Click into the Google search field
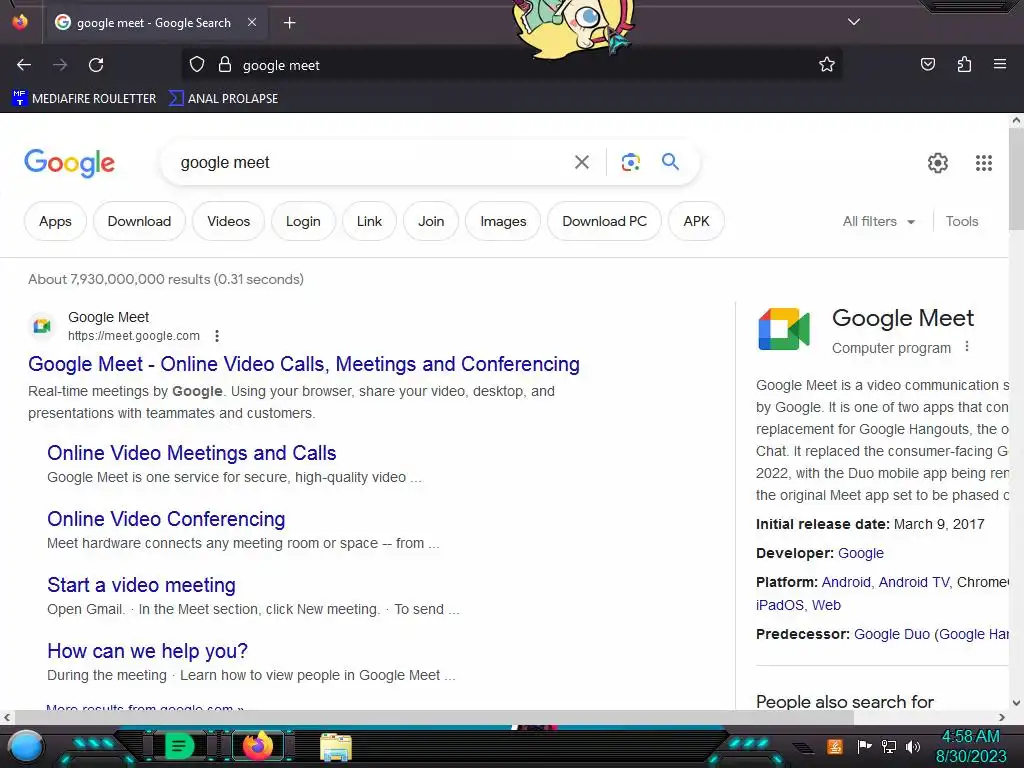This screenshot has height=768, width=1024. (x=372, y=162)
